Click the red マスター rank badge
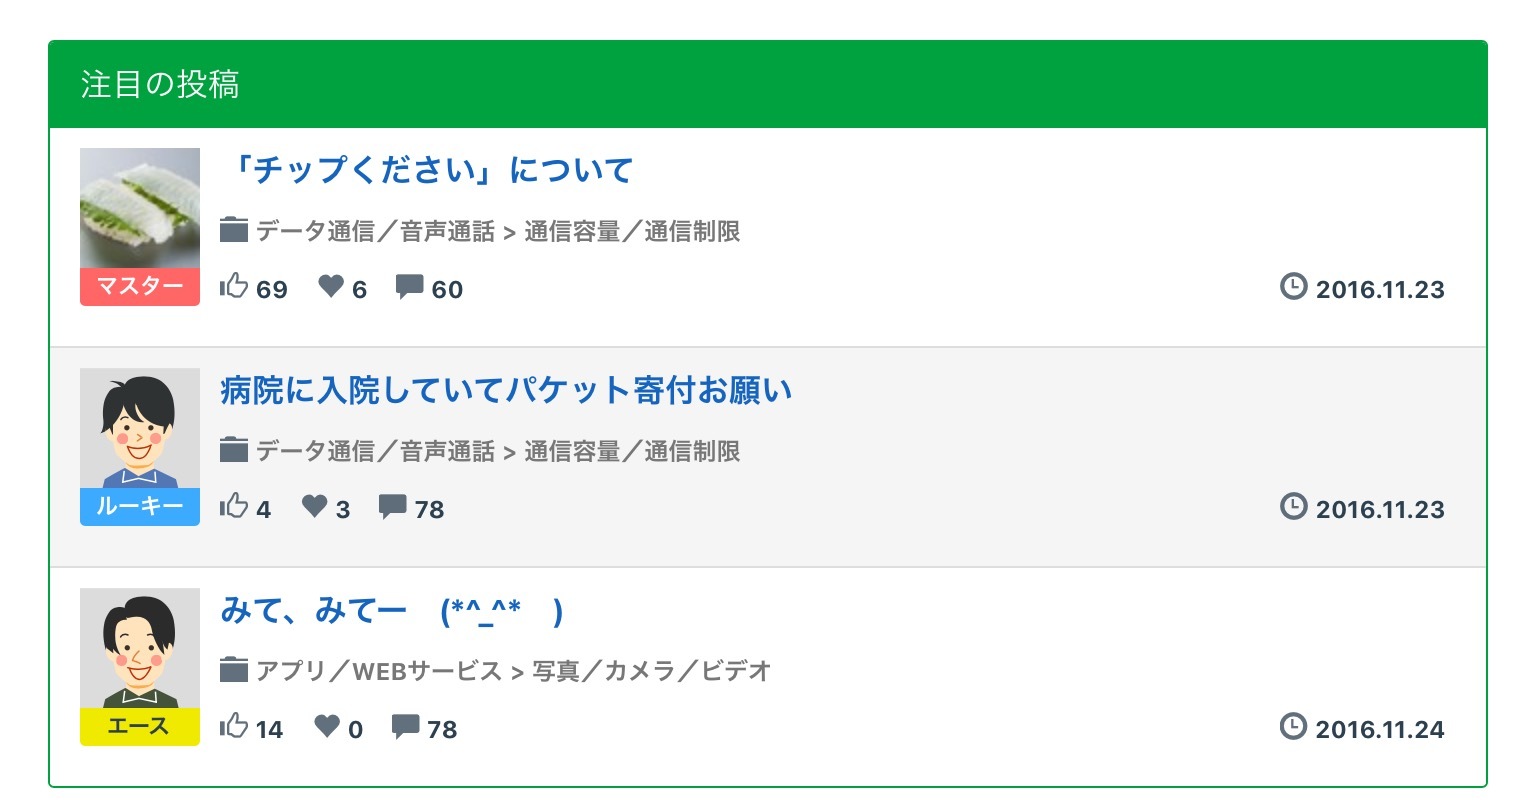 click(x=140, y=287)
